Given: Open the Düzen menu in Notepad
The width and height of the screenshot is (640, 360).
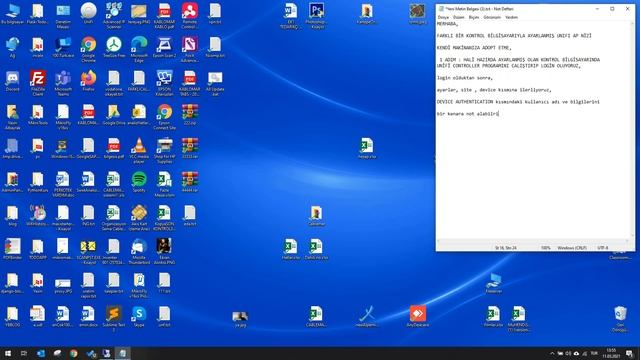Looking at the screenshot, I should 459,17.
